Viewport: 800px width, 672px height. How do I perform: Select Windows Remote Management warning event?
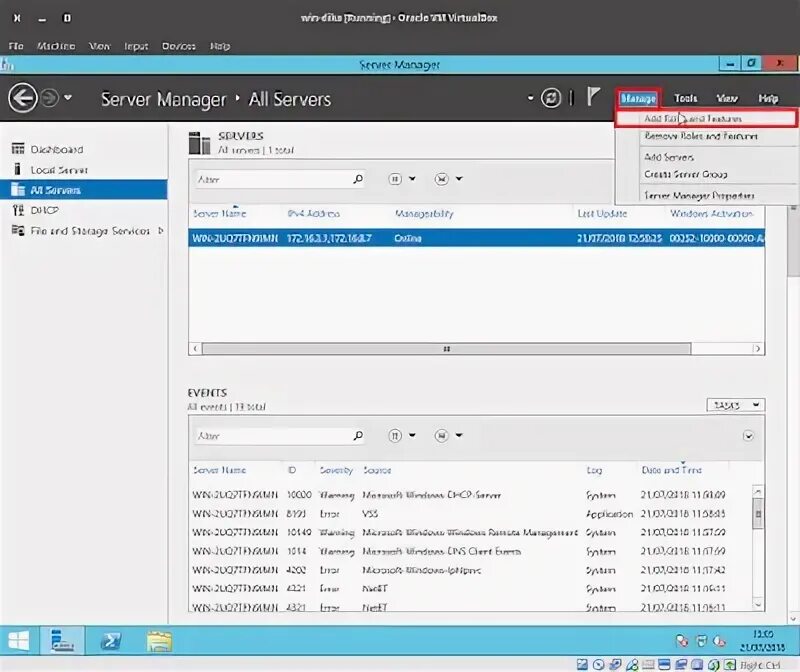pos(469,533)
